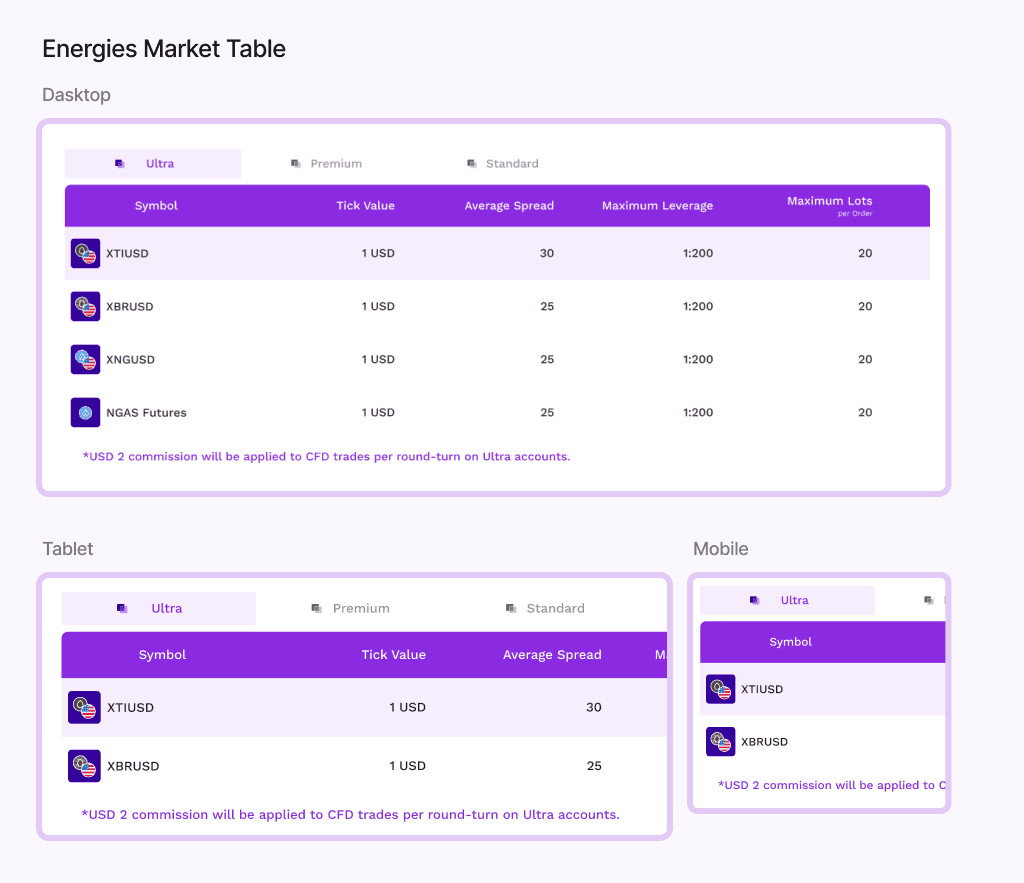Click the Maximum Lots per Order header
This screenshot has height=883, width=1024.
tap(829, 205)
